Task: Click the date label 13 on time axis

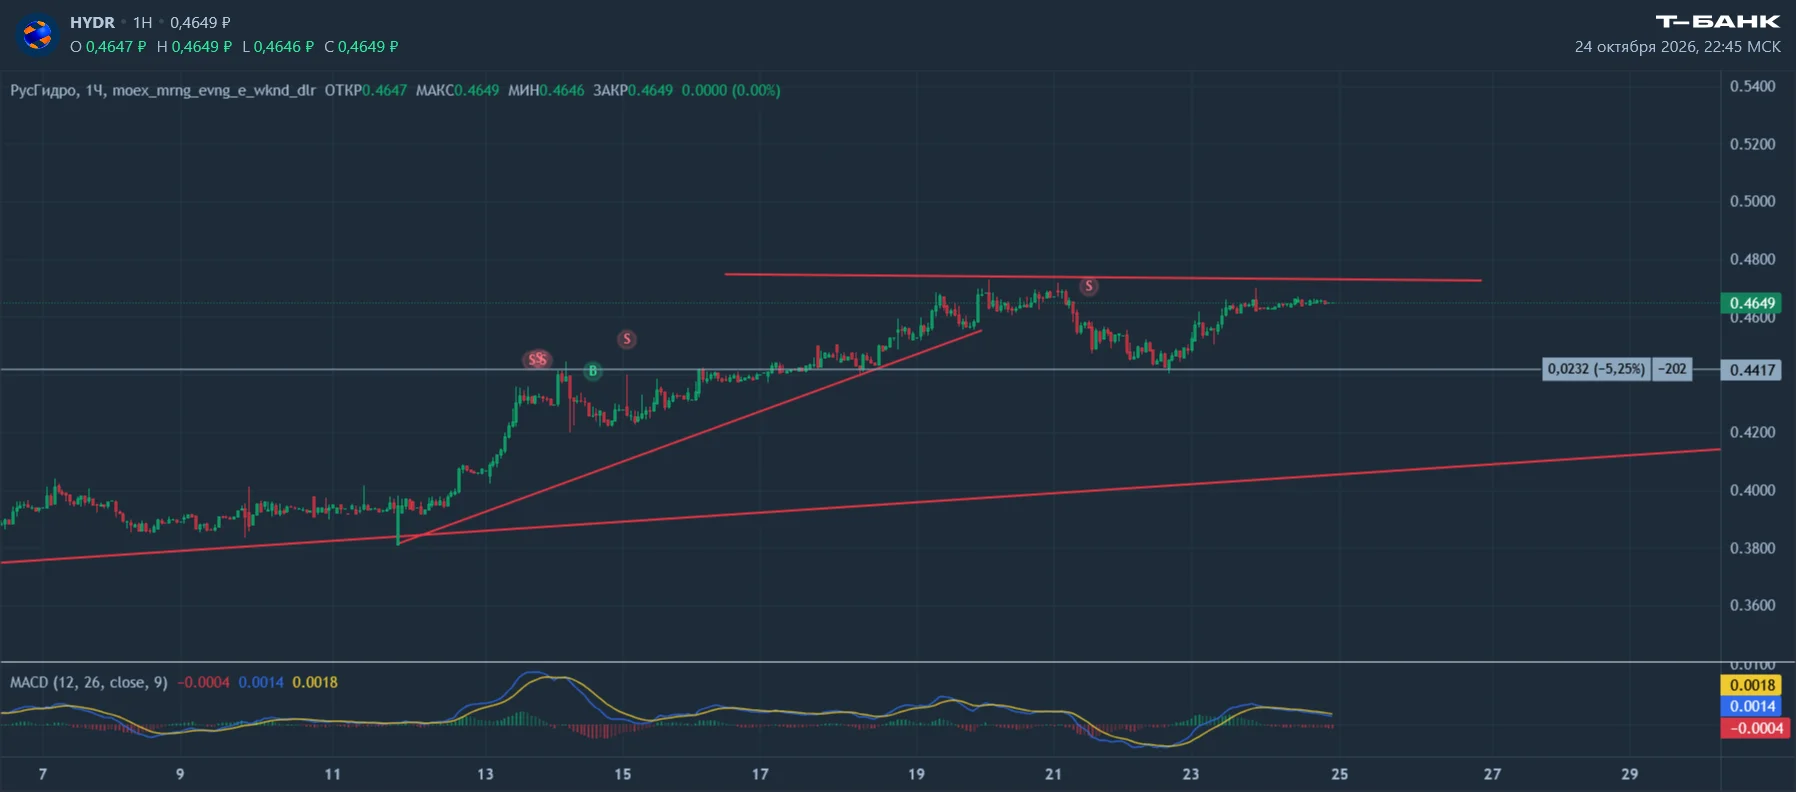Action: (x=485, y=774)
